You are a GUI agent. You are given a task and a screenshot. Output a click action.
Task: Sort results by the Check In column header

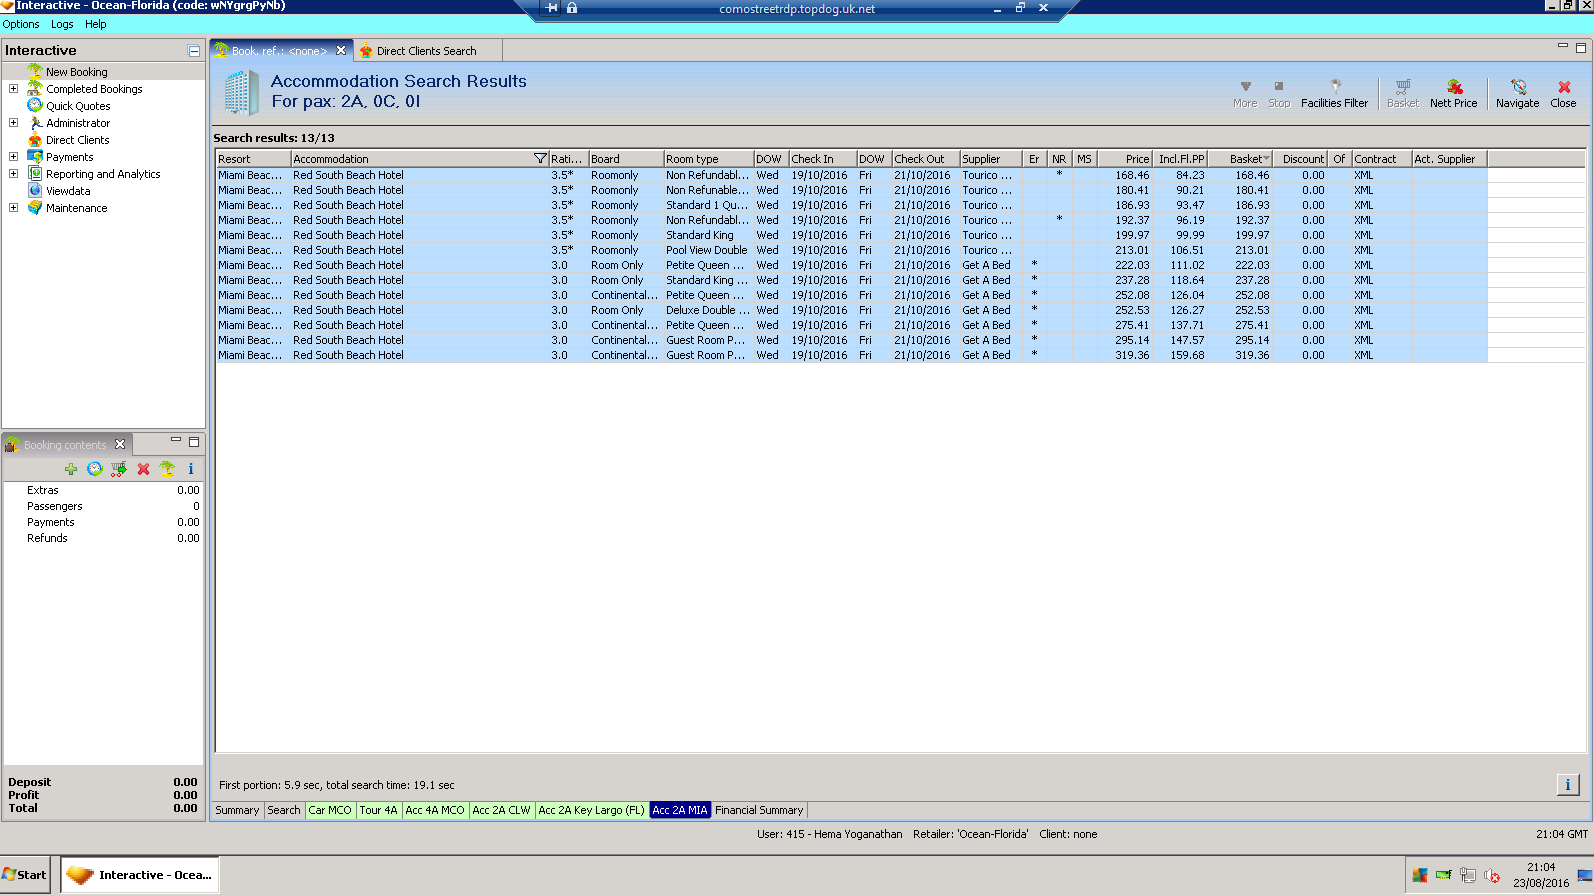pyautogui.click(x=822, y=159)
